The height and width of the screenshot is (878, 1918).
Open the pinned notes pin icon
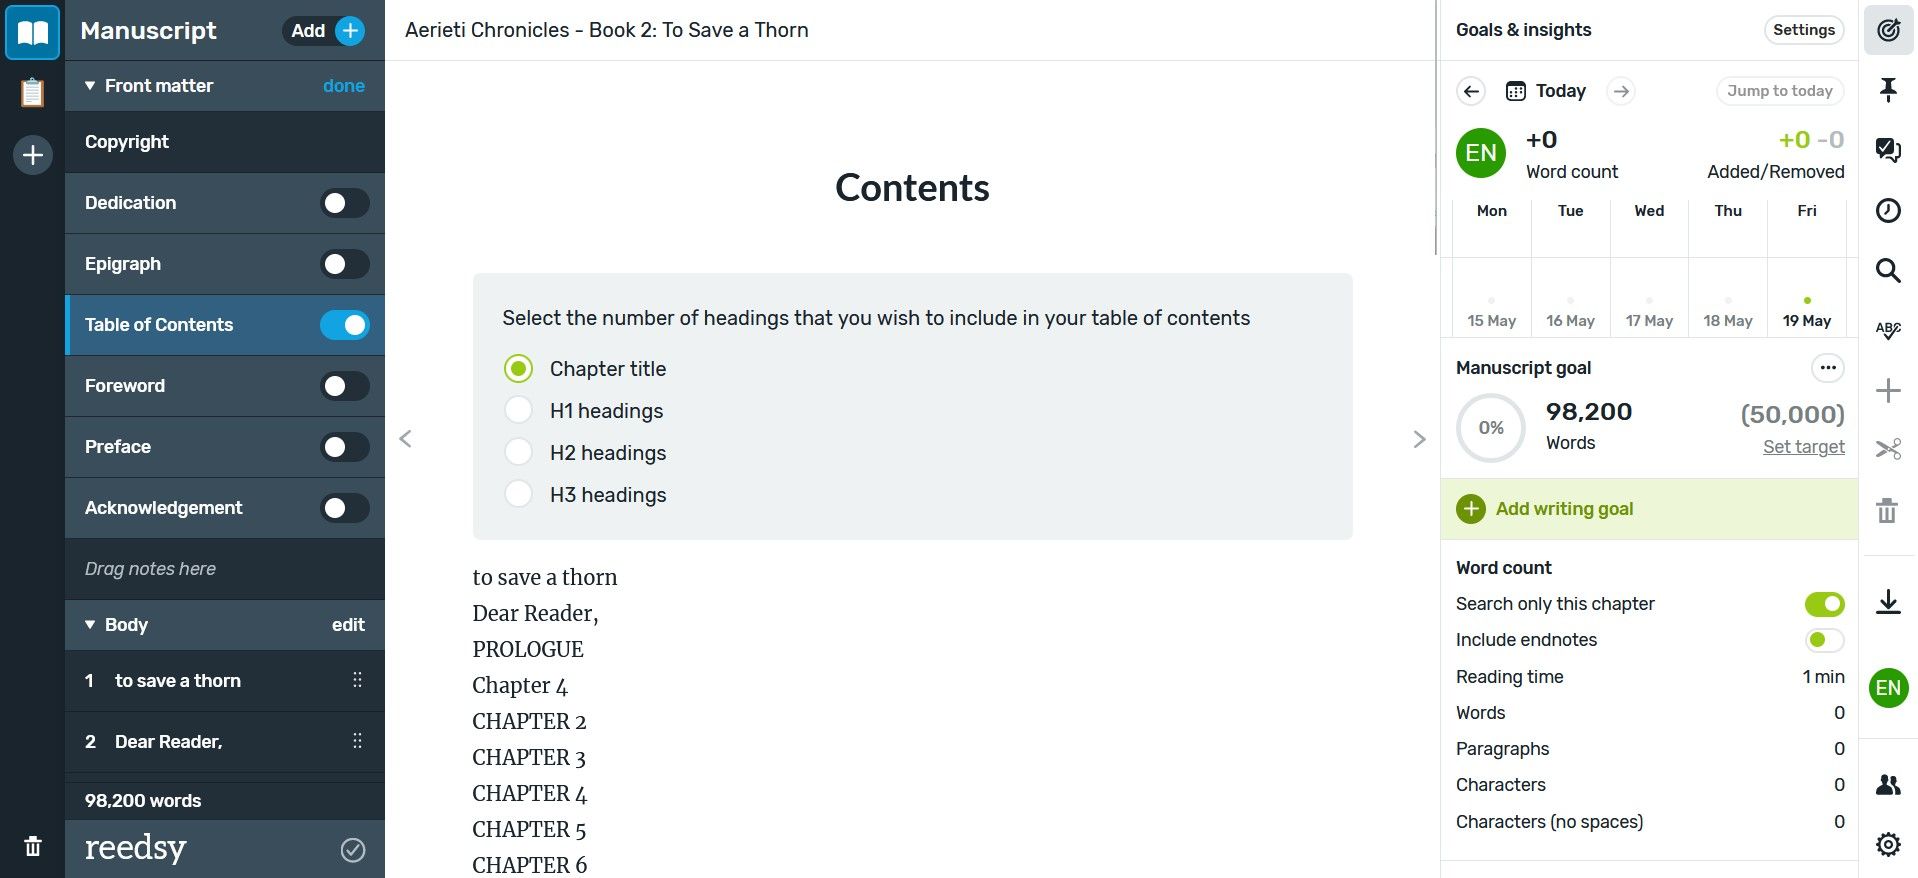1888,90
